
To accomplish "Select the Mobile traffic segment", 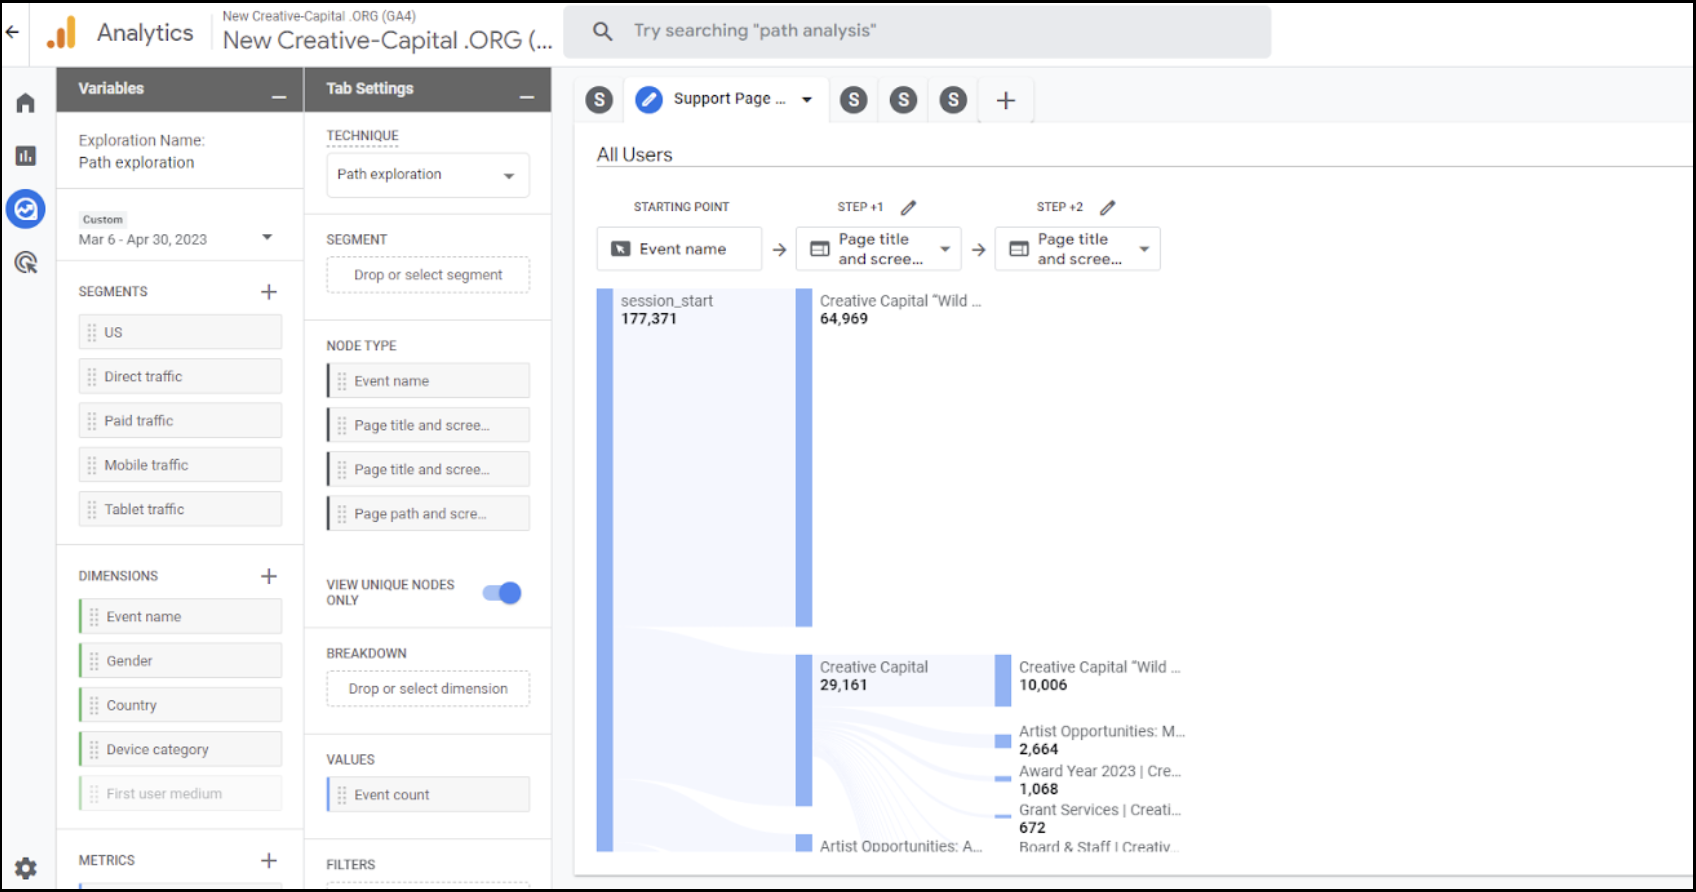I will tap(180, 465).
